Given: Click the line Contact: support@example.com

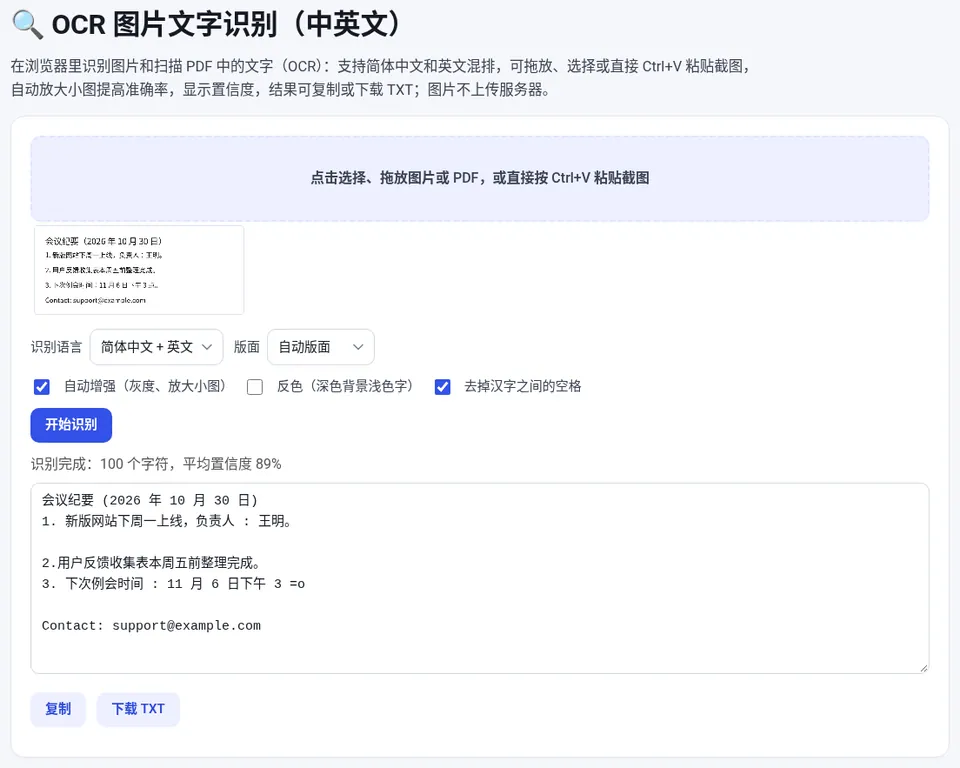Looking at the screenshot, I should (151, 626).
